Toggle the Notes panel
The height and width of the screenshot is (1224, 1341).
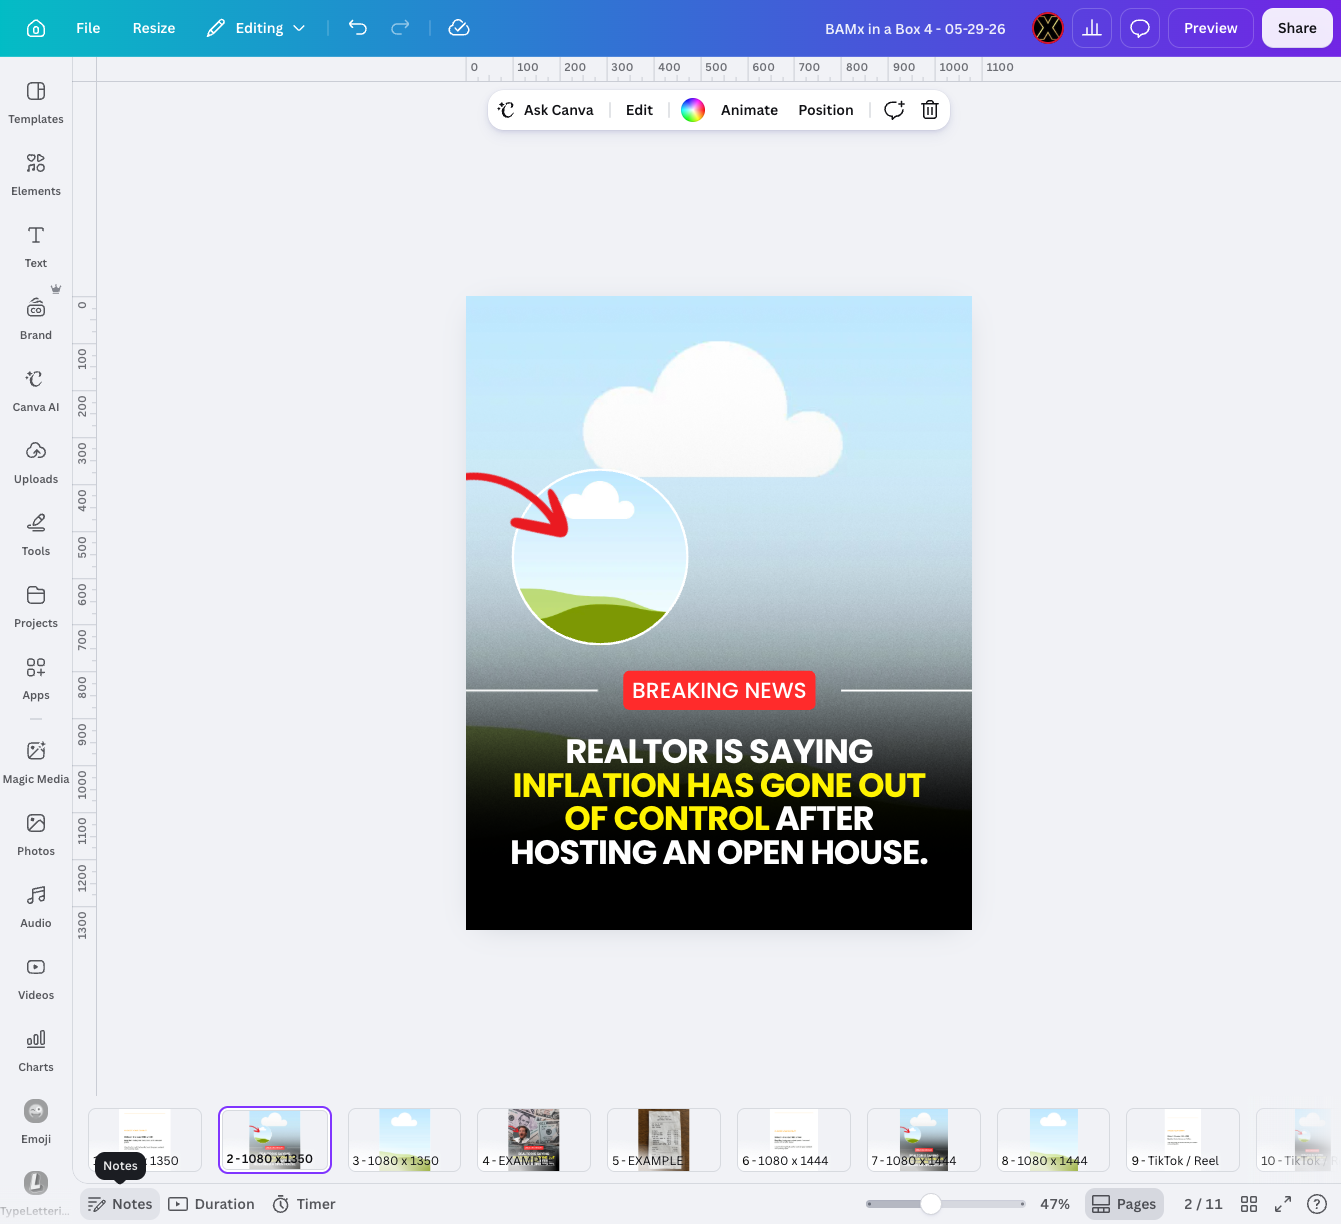(x=120, y=1204)
